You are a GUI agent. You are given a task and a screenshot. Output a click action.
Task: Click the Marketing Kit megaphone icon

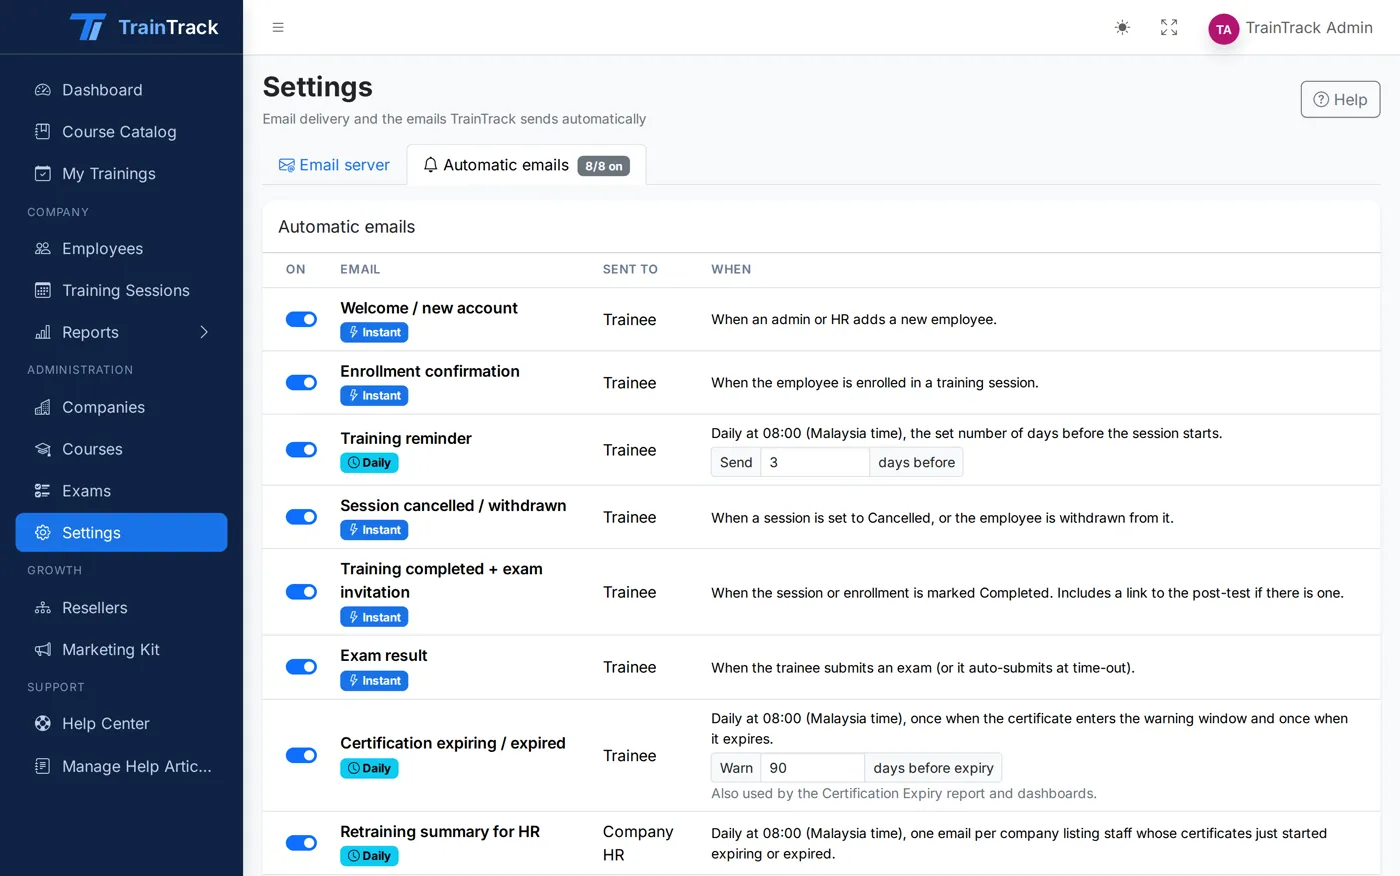coord(43,650)
